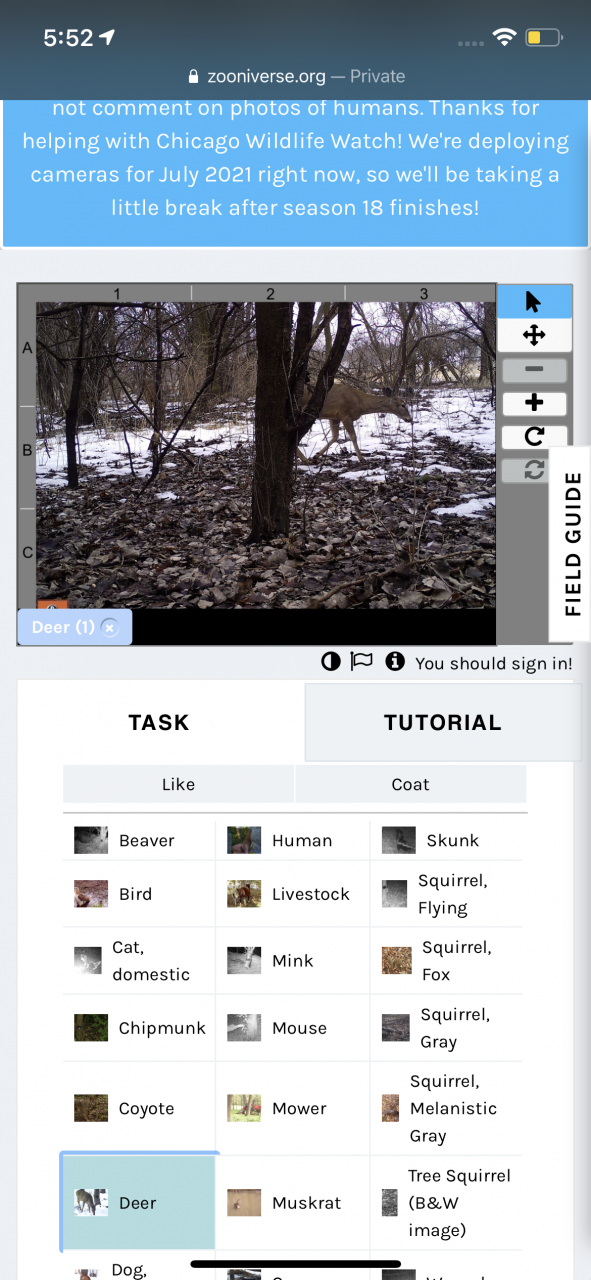Open the Field Guide side tab

(572, 544)
